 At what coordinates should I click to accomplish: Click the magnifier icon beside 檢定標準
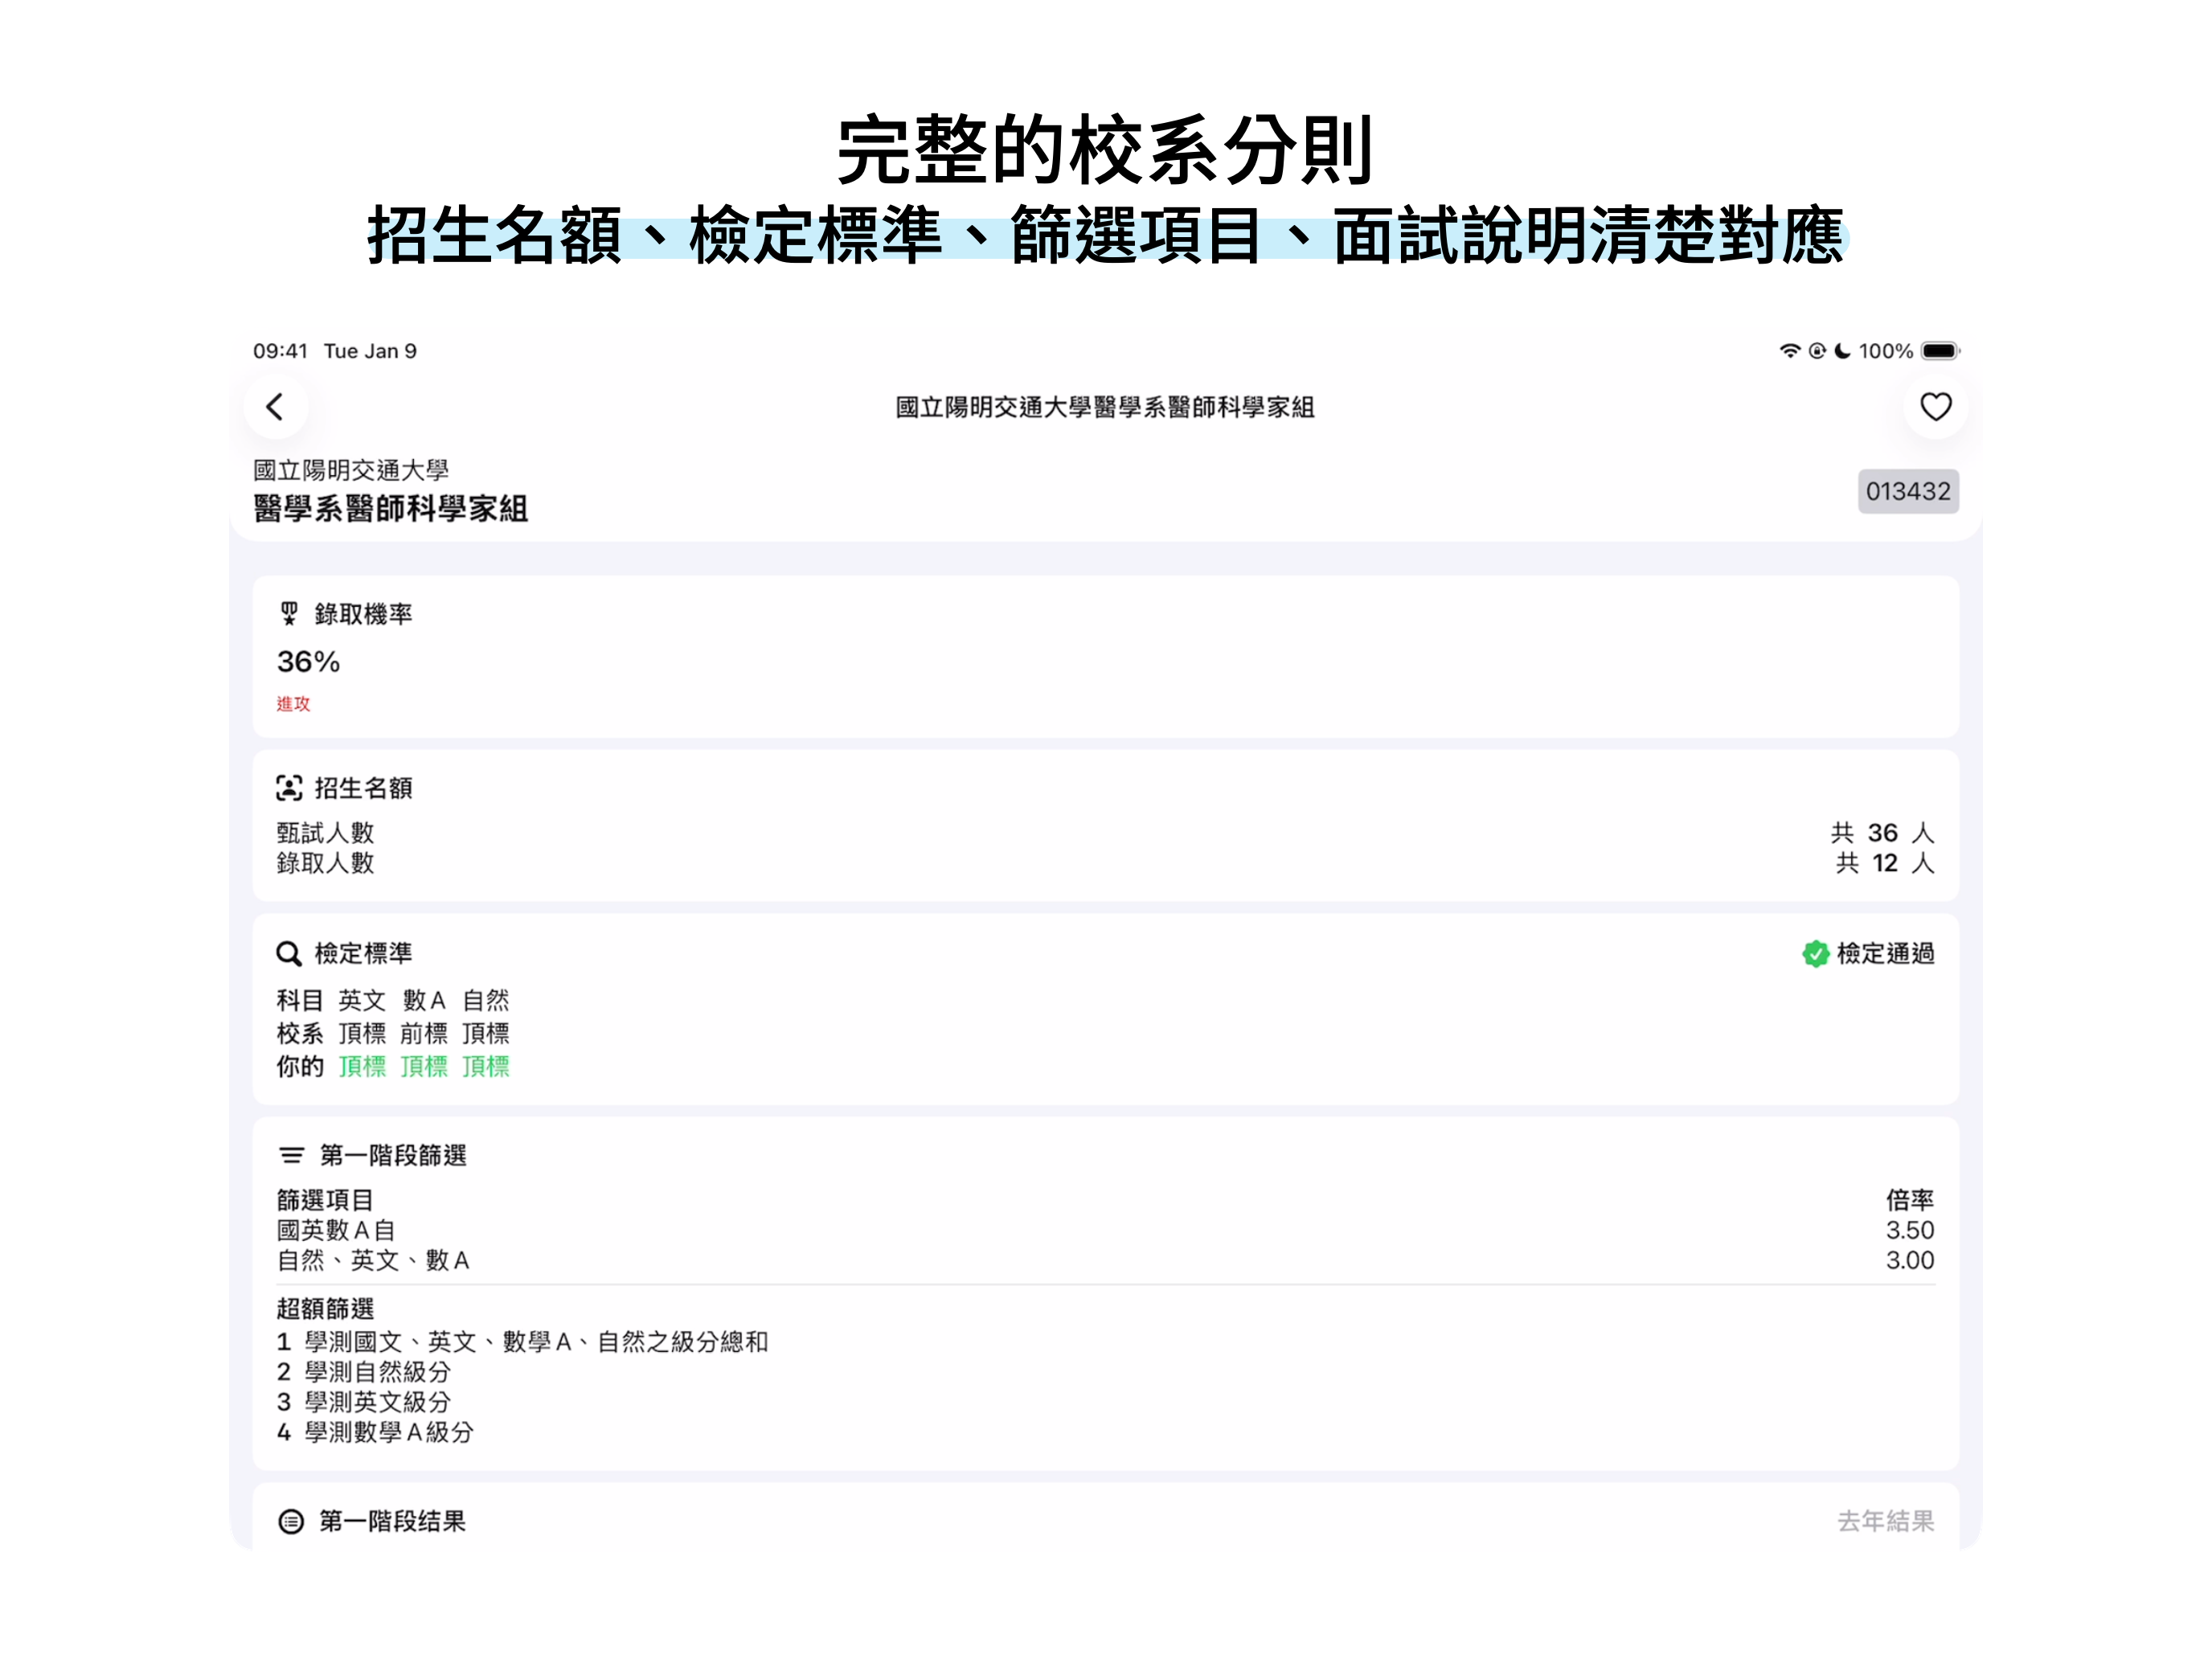(289, 954)
